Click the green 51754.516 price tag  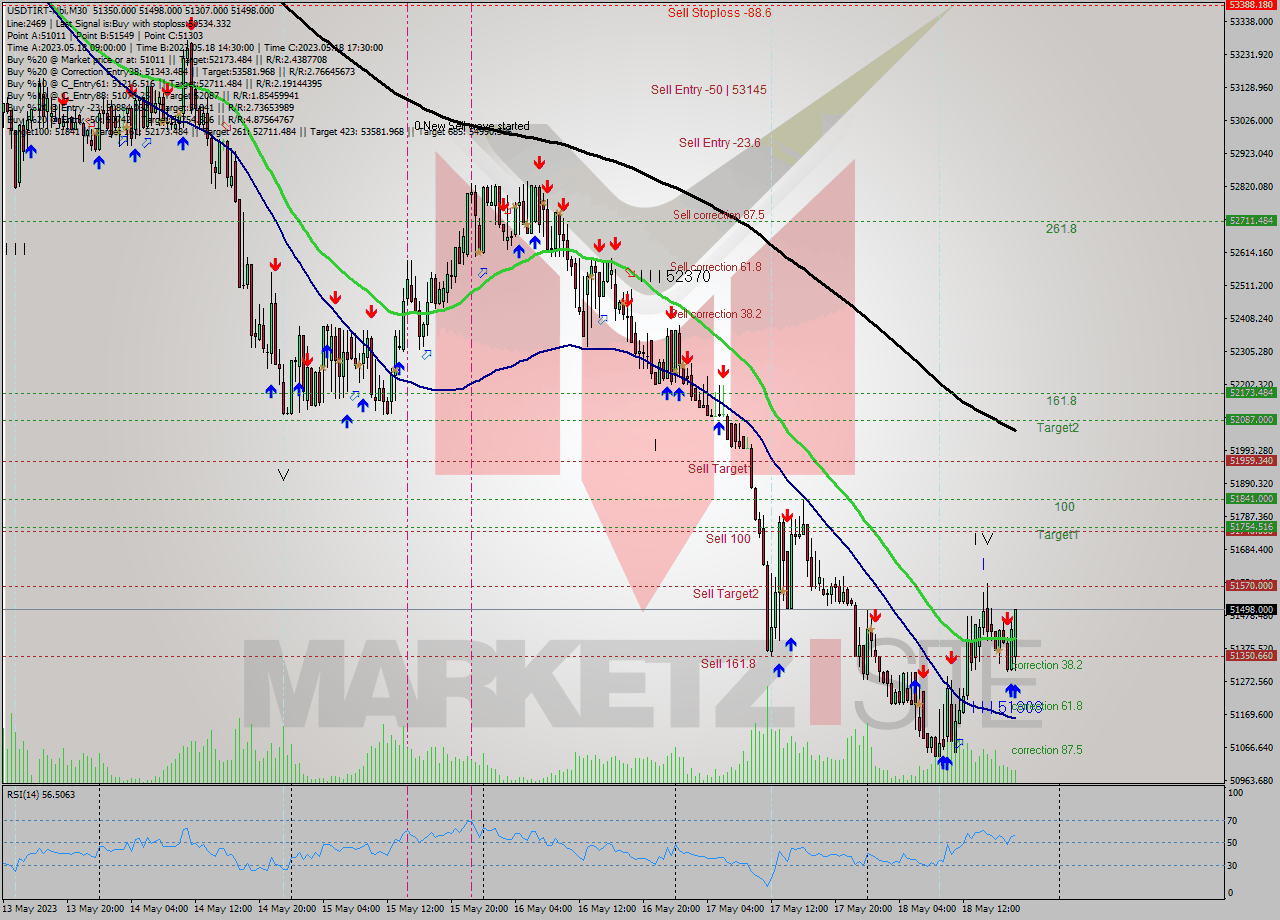1251,526
